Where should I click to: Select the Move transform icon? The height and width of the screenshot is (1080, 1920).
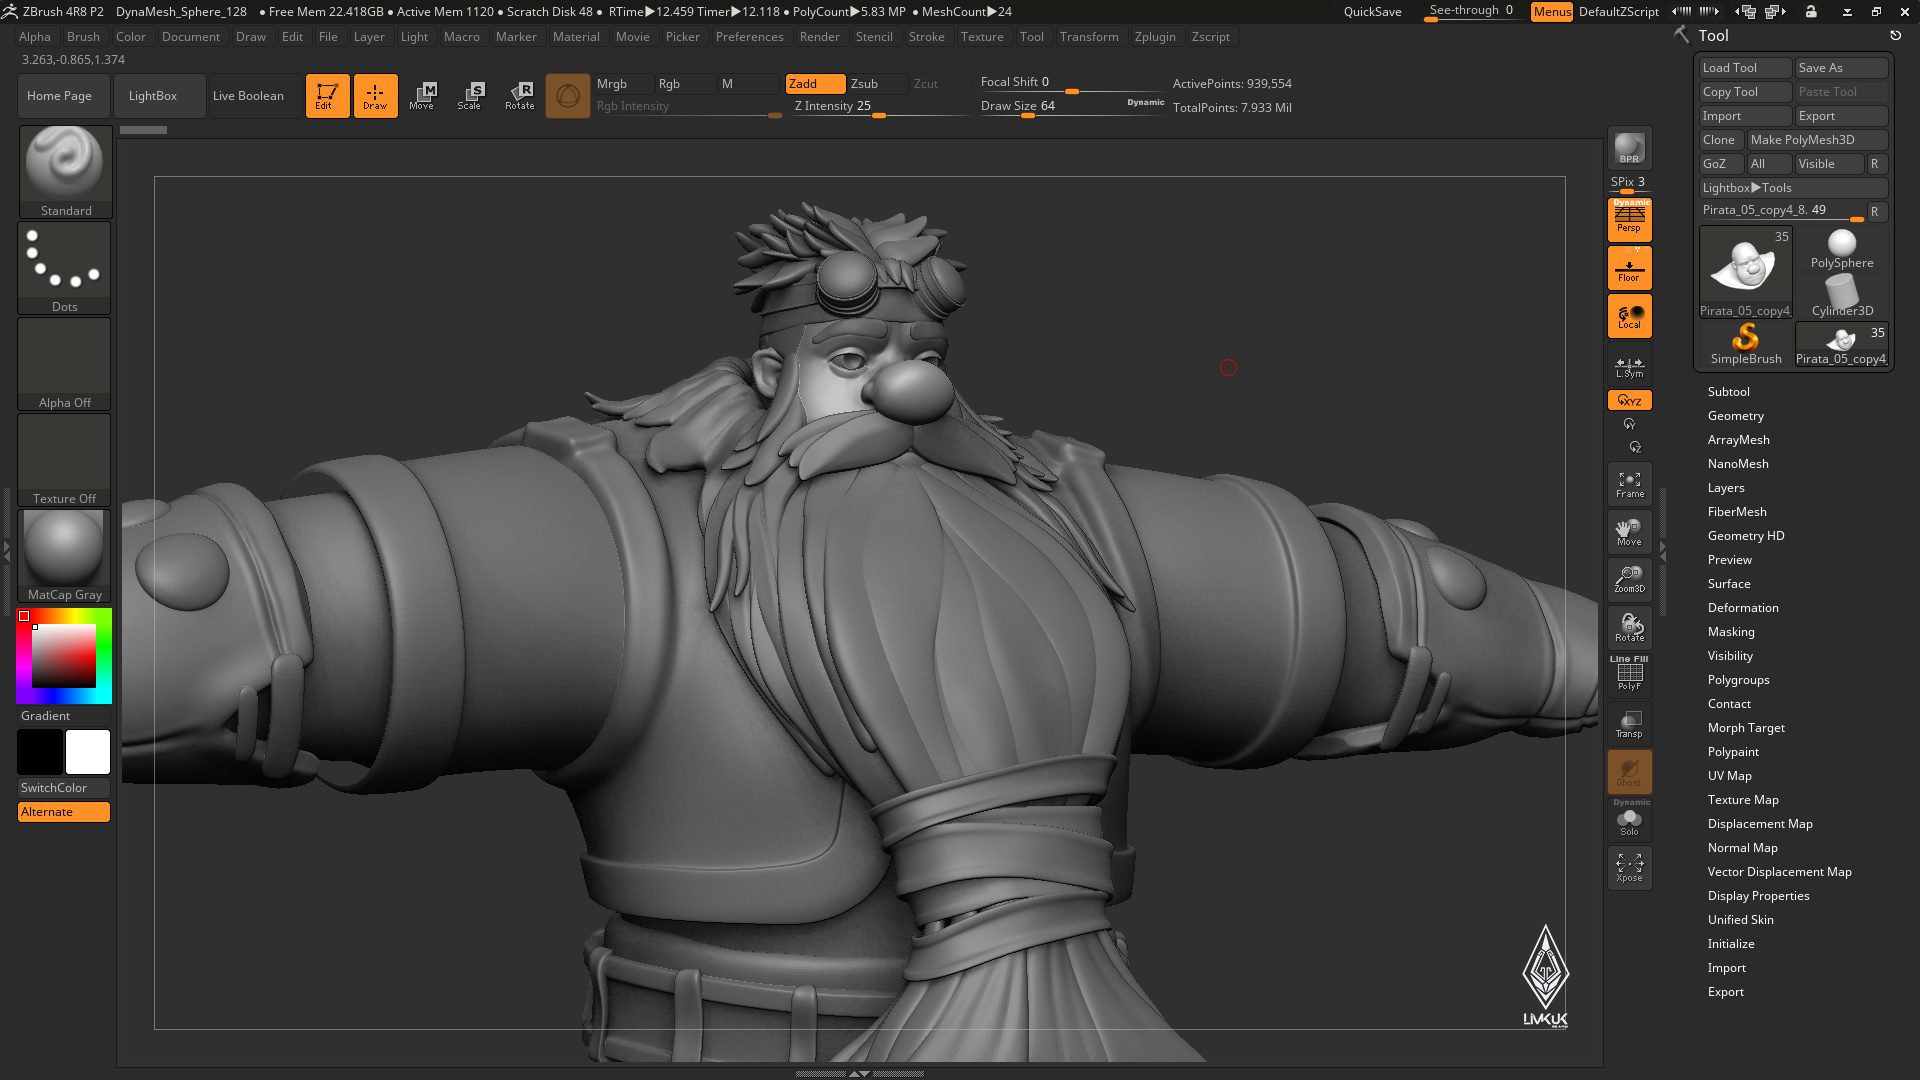tap(422, 96)
